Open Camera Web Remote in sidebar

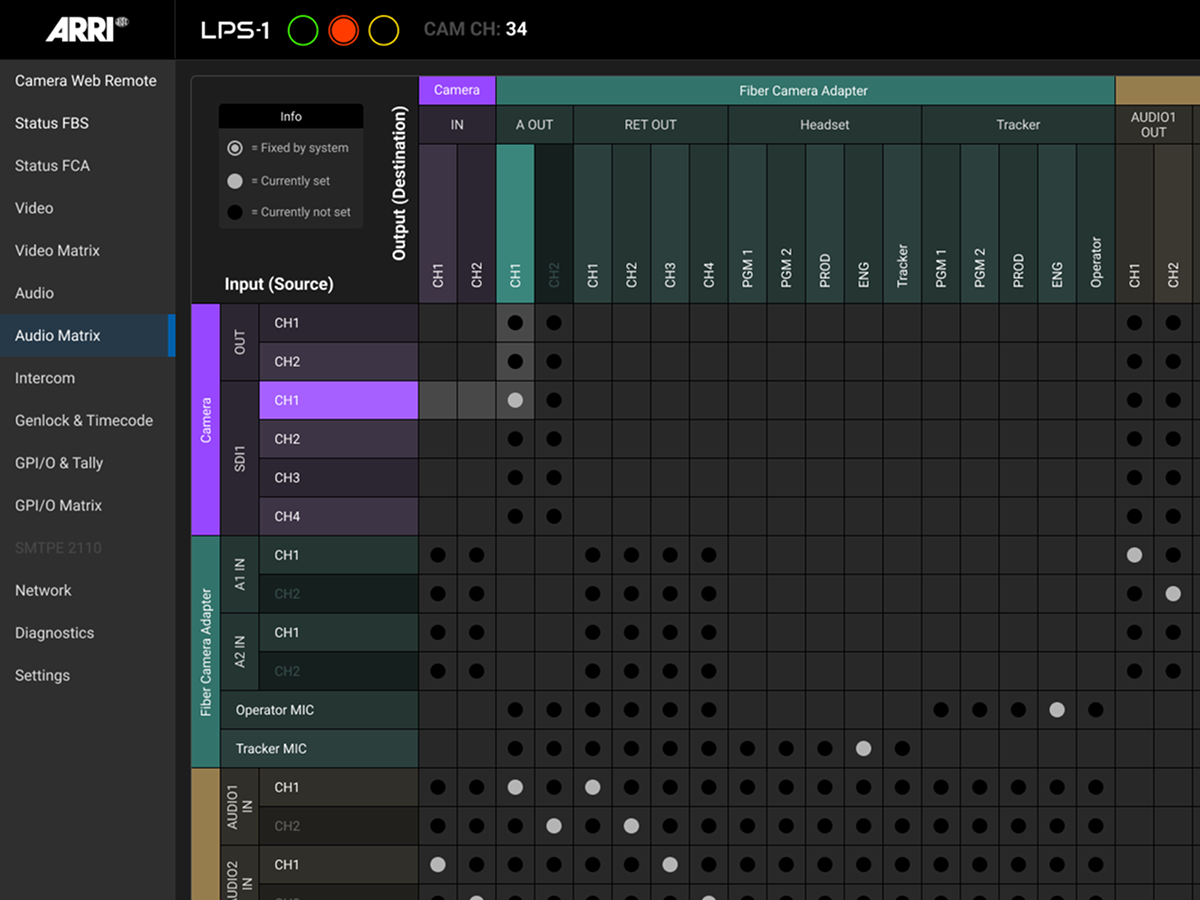point(86,81)
